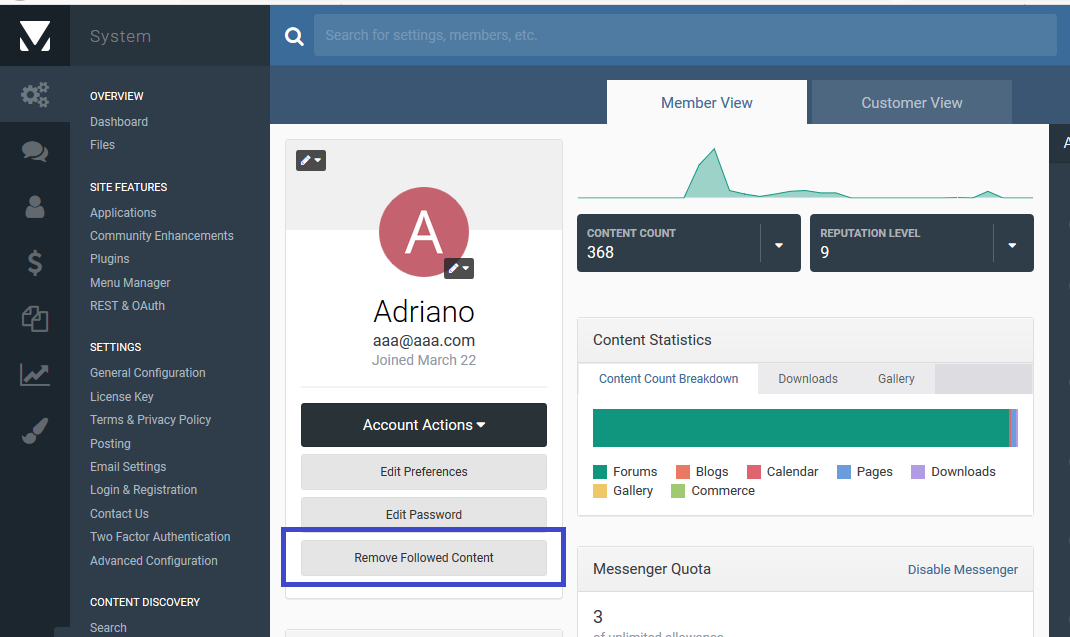
Task: Open the Statistics chart icon
Action: point(35,375)
